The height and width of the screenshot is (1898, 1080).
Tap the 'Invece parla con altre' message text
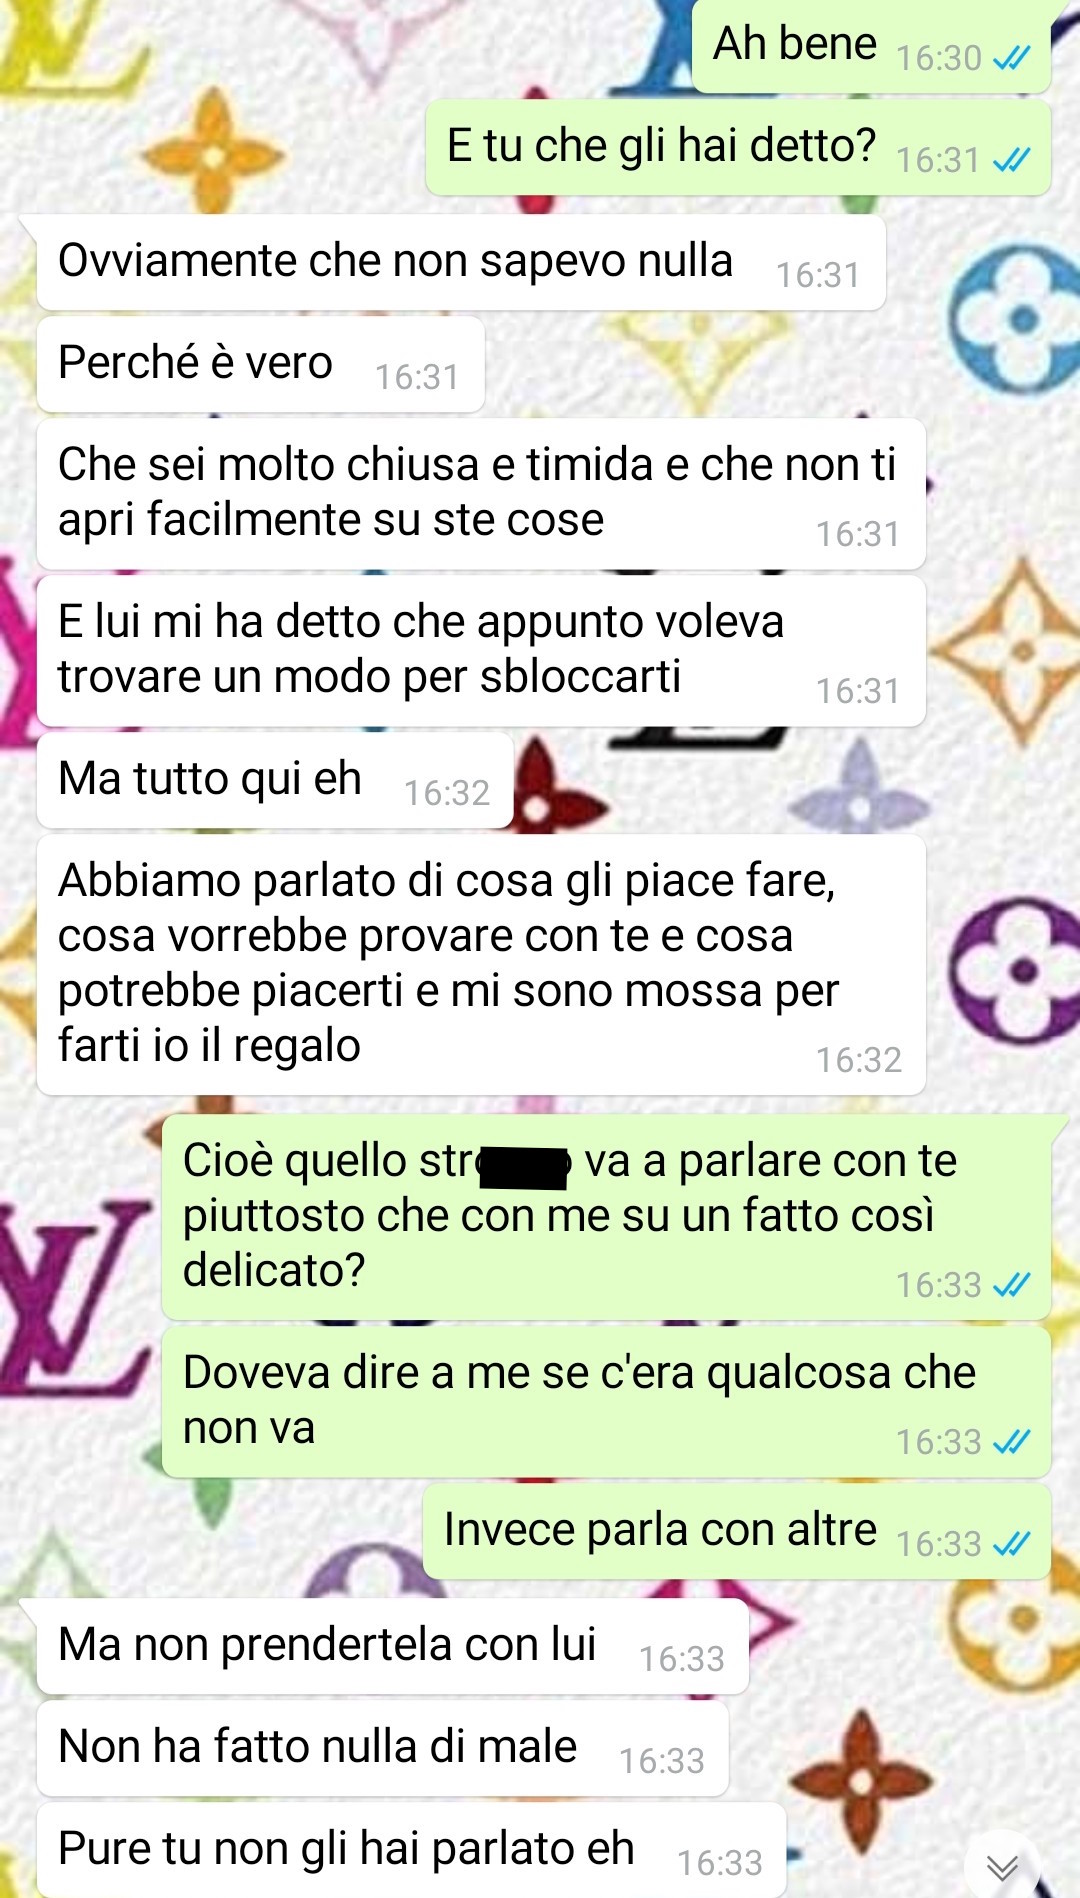tap(660, 1530)
